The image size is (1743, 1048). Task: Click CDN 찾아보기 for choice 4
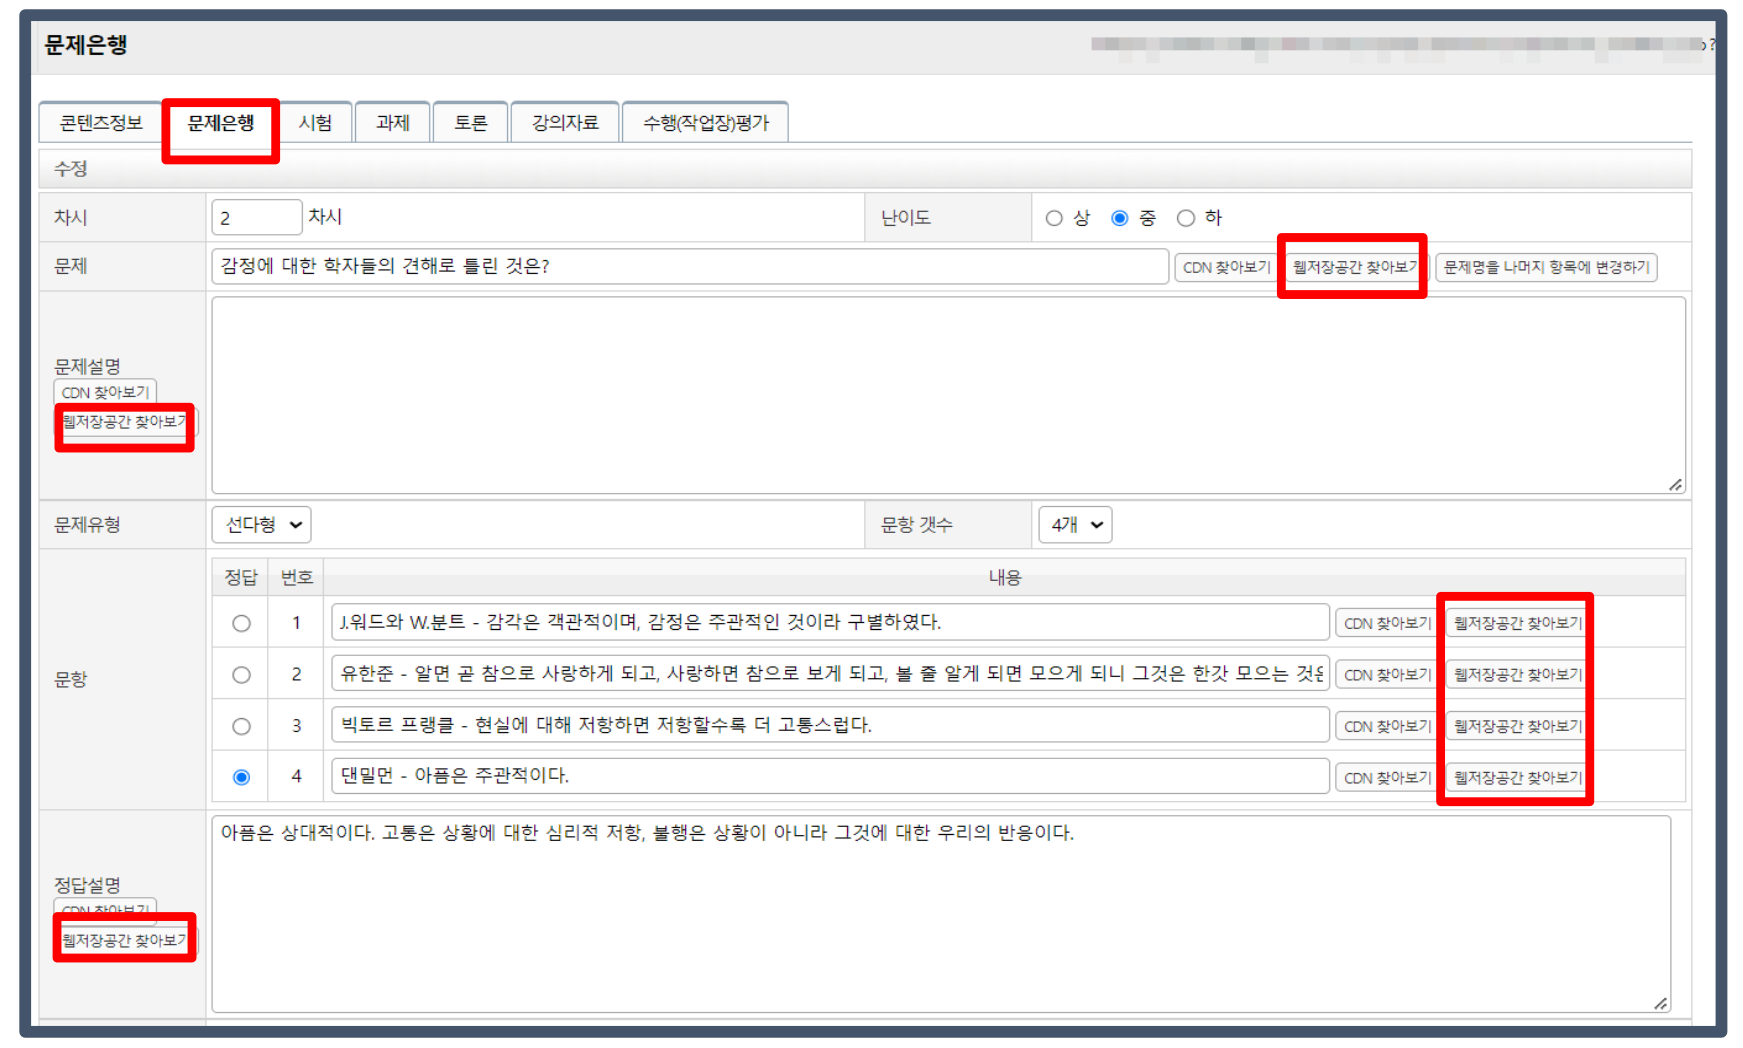[x=1386, y=778]
